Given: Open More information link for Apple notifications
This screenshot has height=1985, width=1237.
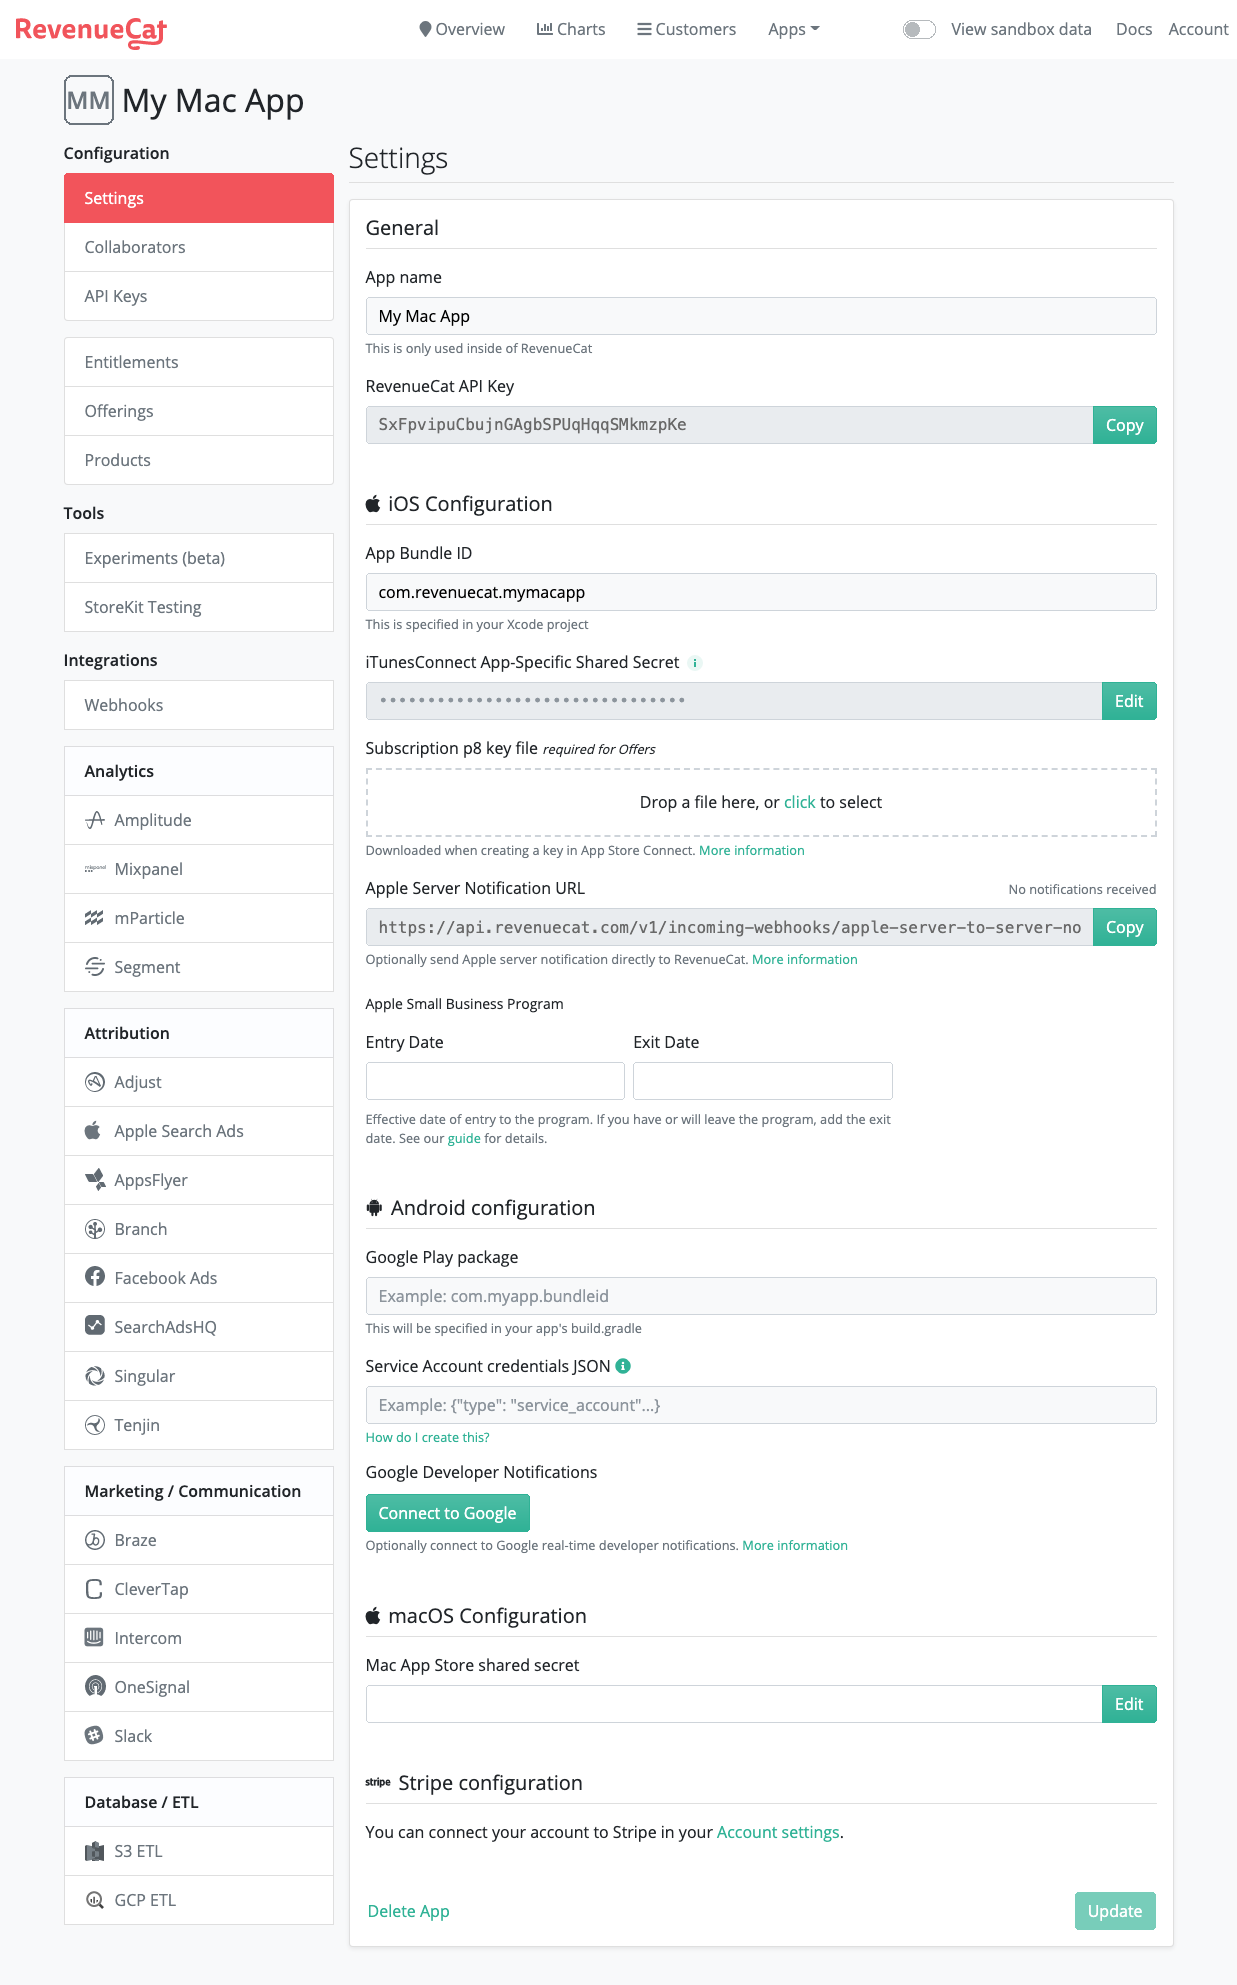Looking at the screenshot, I should click(804, 959).
